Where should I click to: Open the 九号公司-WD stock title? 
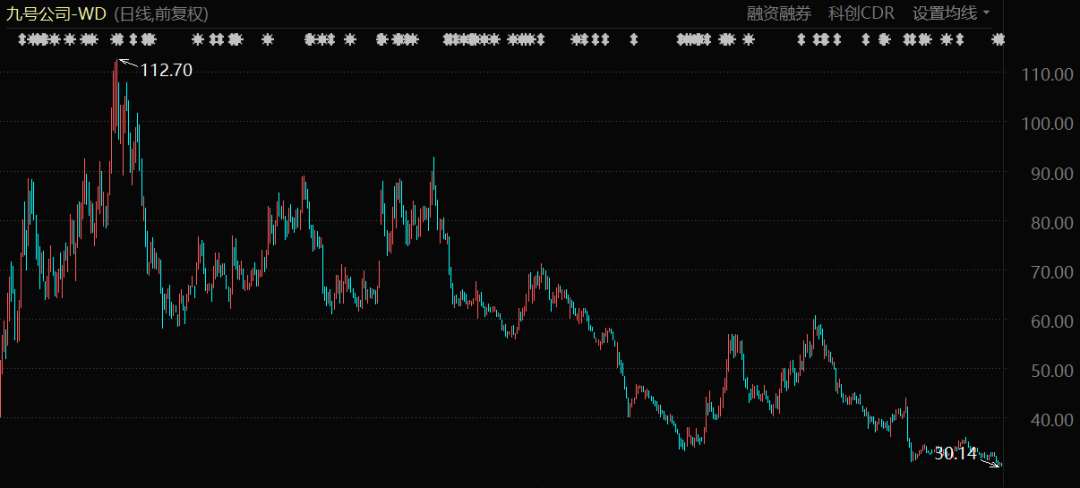coord(55,13)
